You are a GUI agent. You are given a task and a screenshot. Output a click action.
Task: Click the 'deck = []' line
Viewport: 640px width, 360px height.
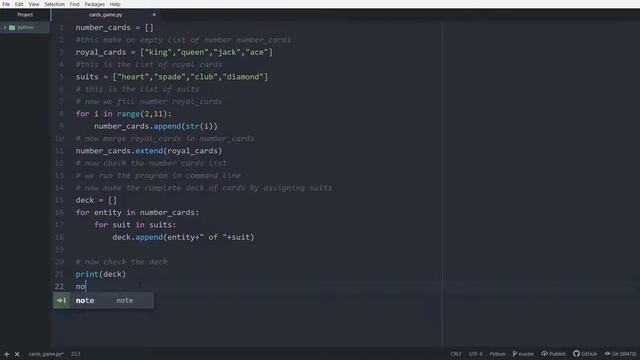pos(96,200)
